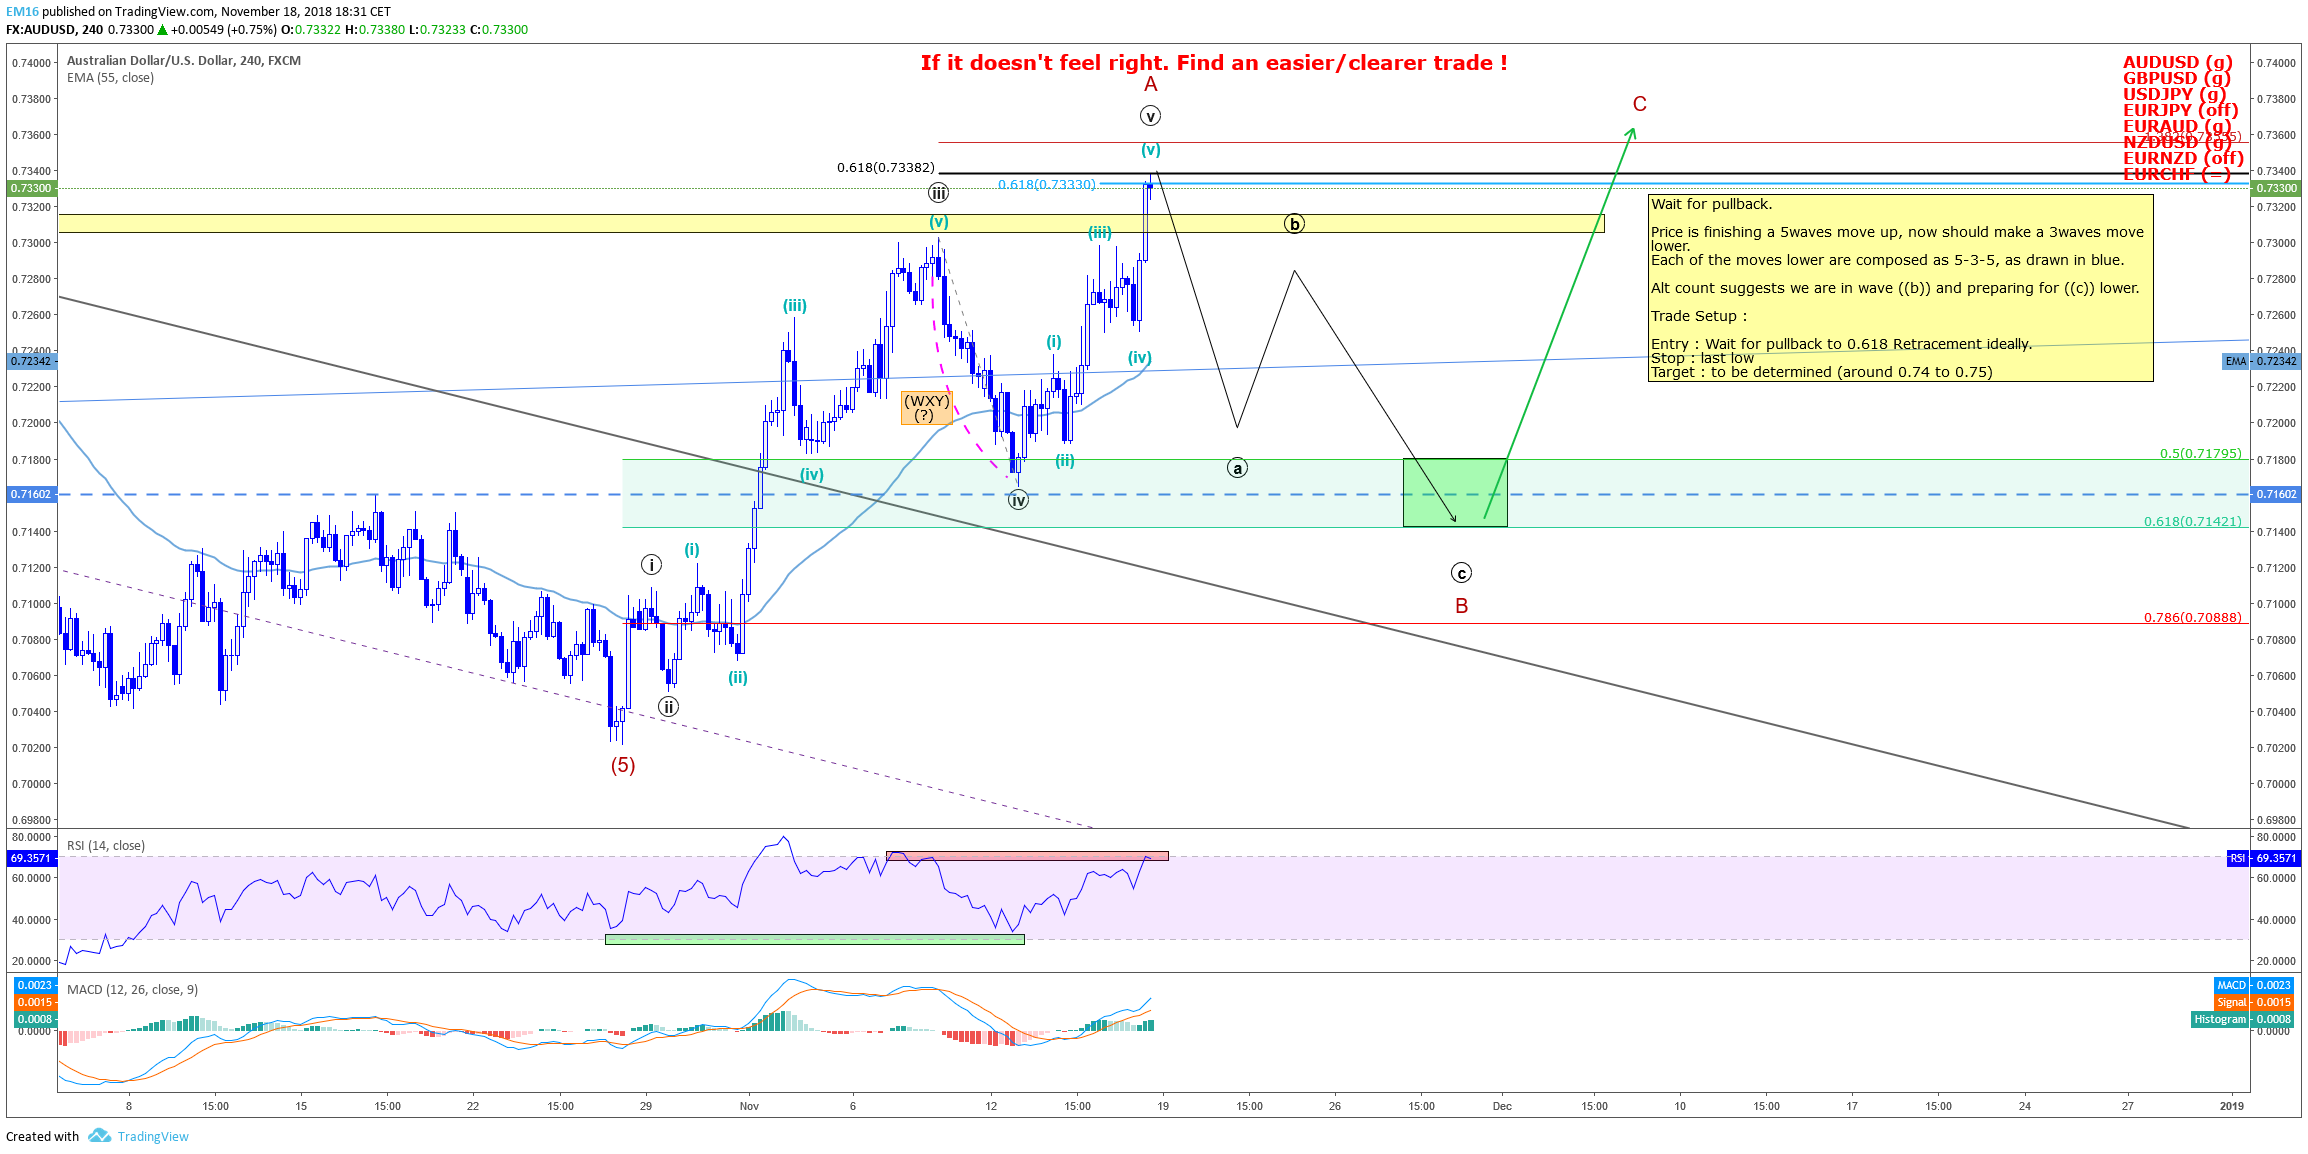Image resolution: width=2308 pixels, height=1154 pixels.
Task: Click the 0.618(0.71421) retracement label
Action: coord(2193,522)
